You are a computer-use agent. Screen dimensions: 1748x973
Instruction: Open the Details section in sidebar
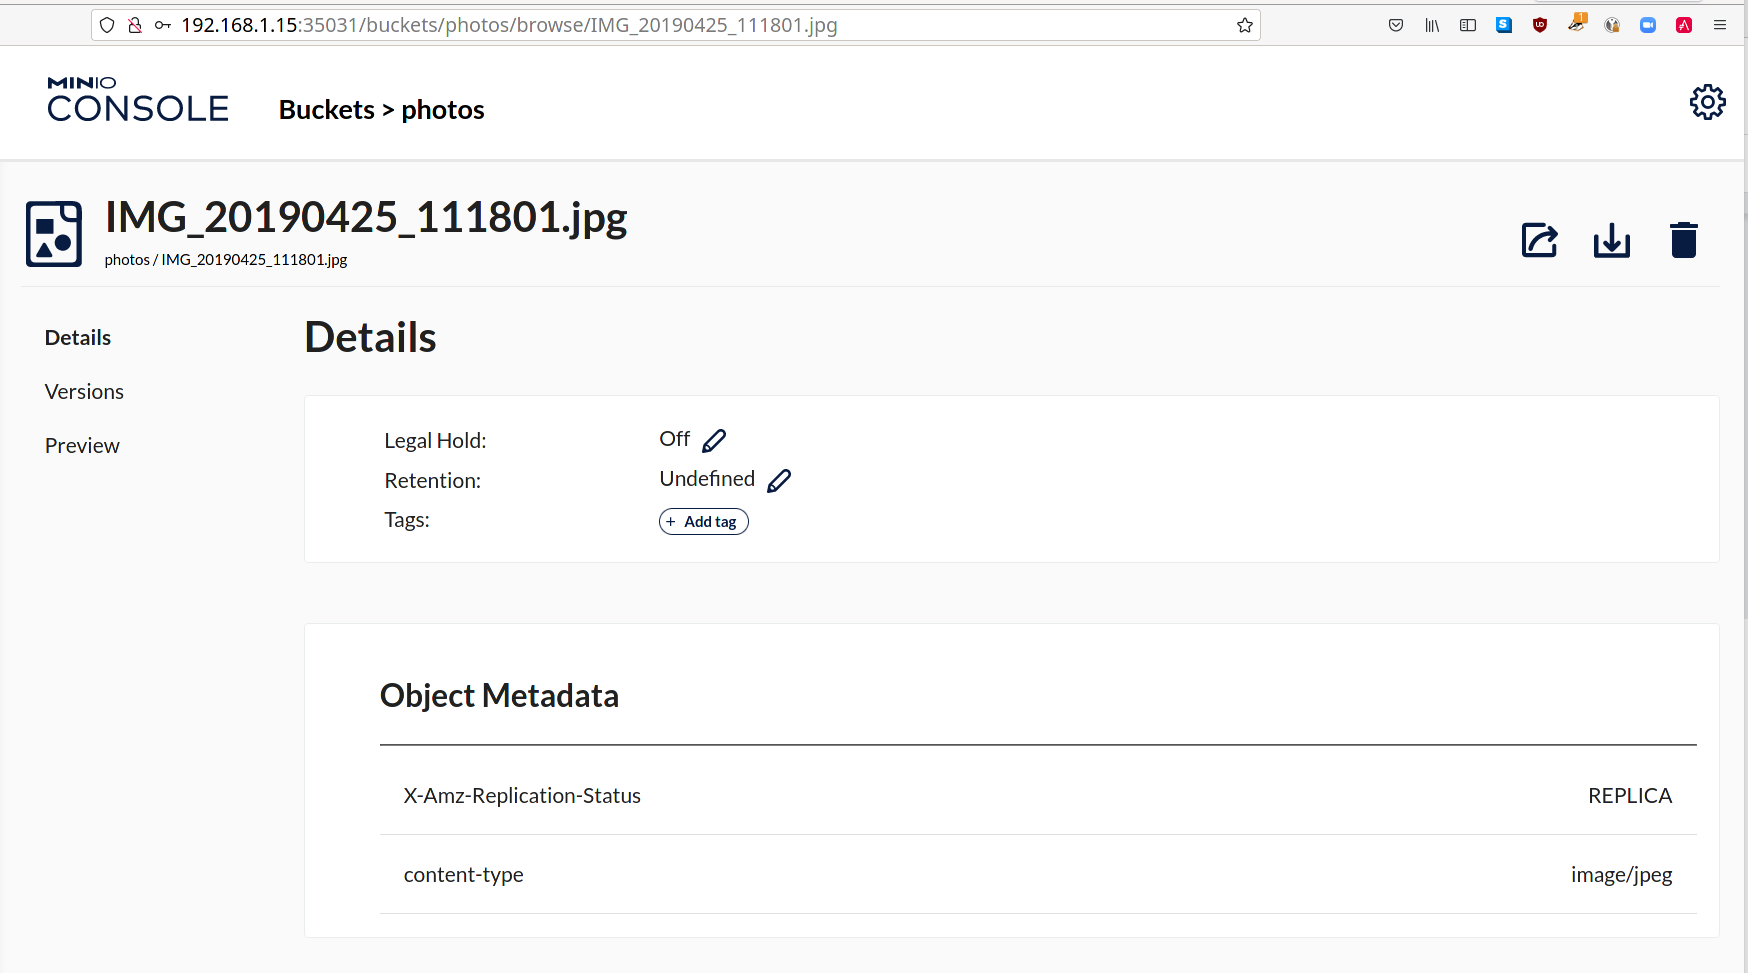[x=77, y=337]
